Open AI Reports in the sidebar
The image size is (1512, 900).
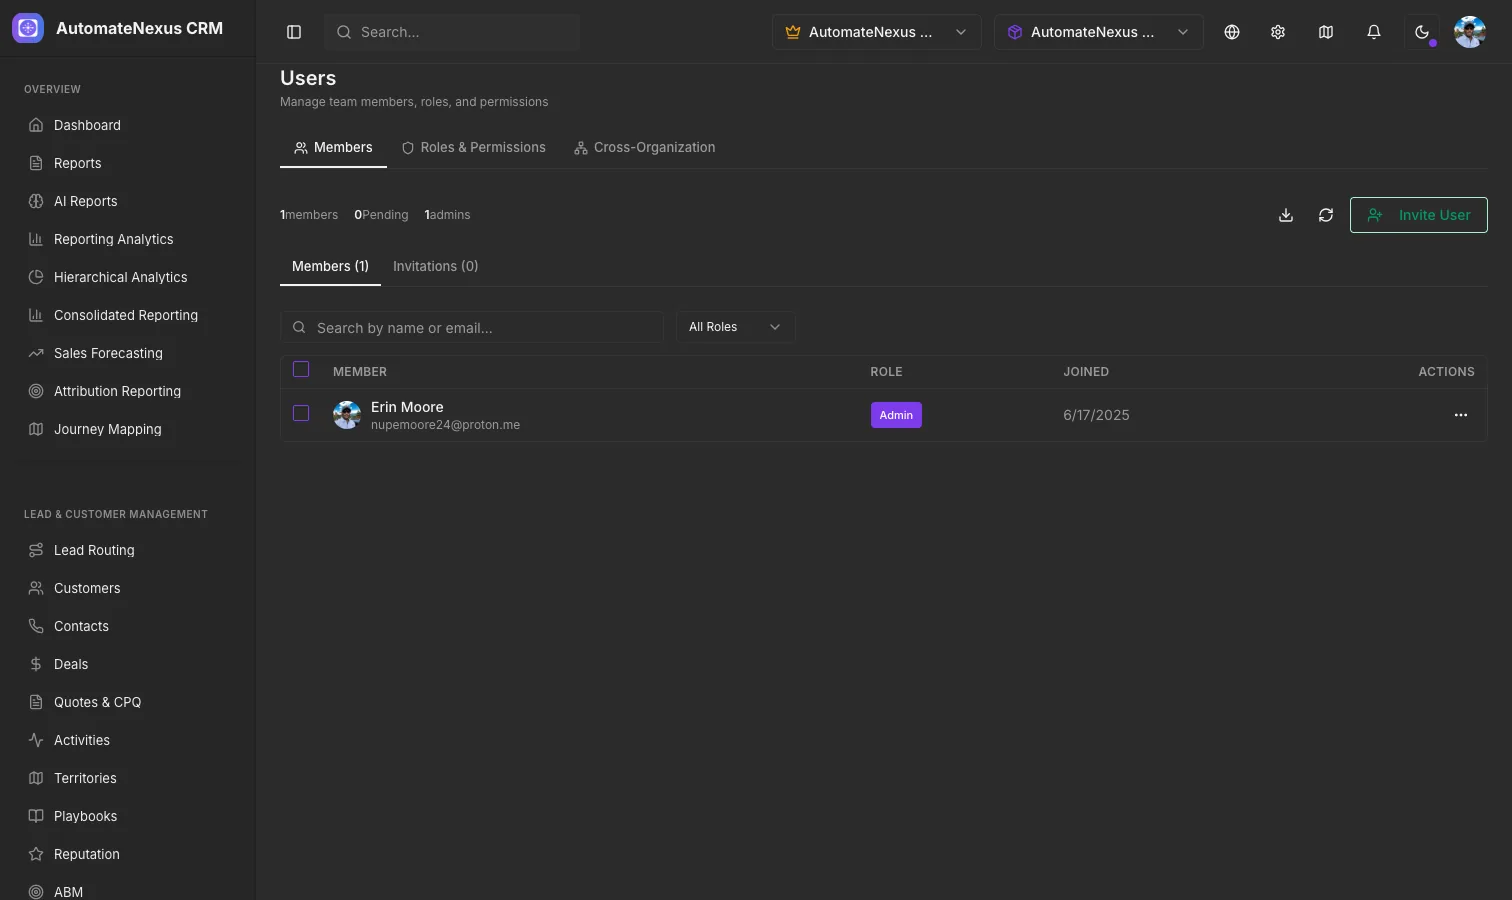[x=128, y=201]
